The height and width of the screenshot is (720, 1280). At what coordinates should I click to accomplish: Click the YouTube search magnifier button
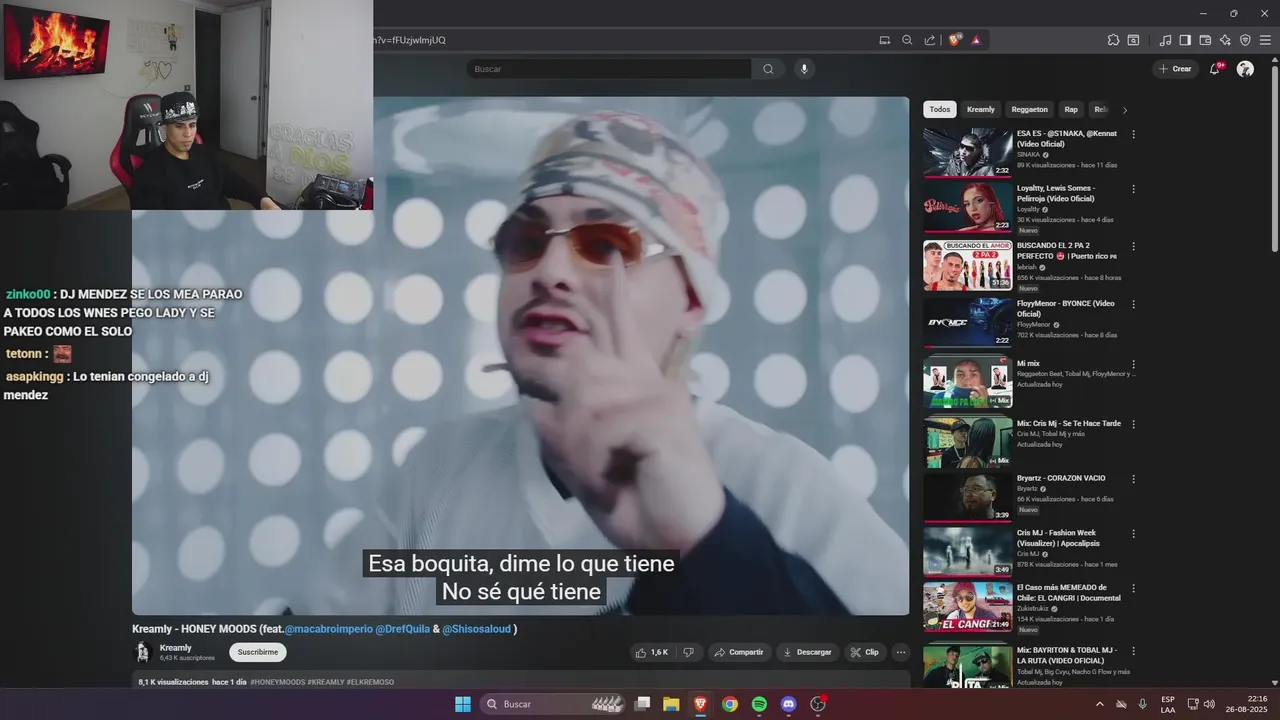768,69
